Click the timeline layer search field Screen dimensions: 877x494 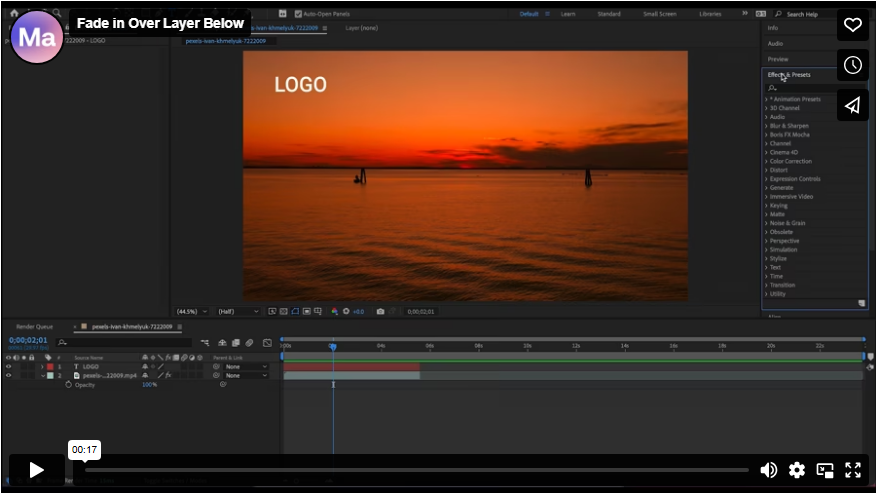pos(124,342)
